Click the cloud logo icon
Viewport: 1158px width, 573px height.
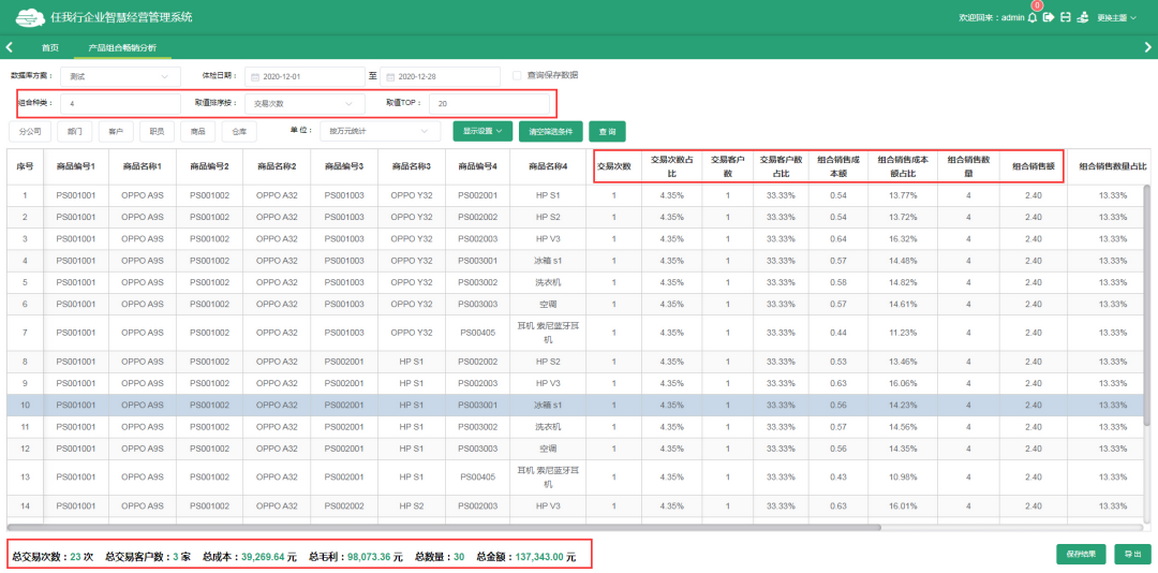29,17
